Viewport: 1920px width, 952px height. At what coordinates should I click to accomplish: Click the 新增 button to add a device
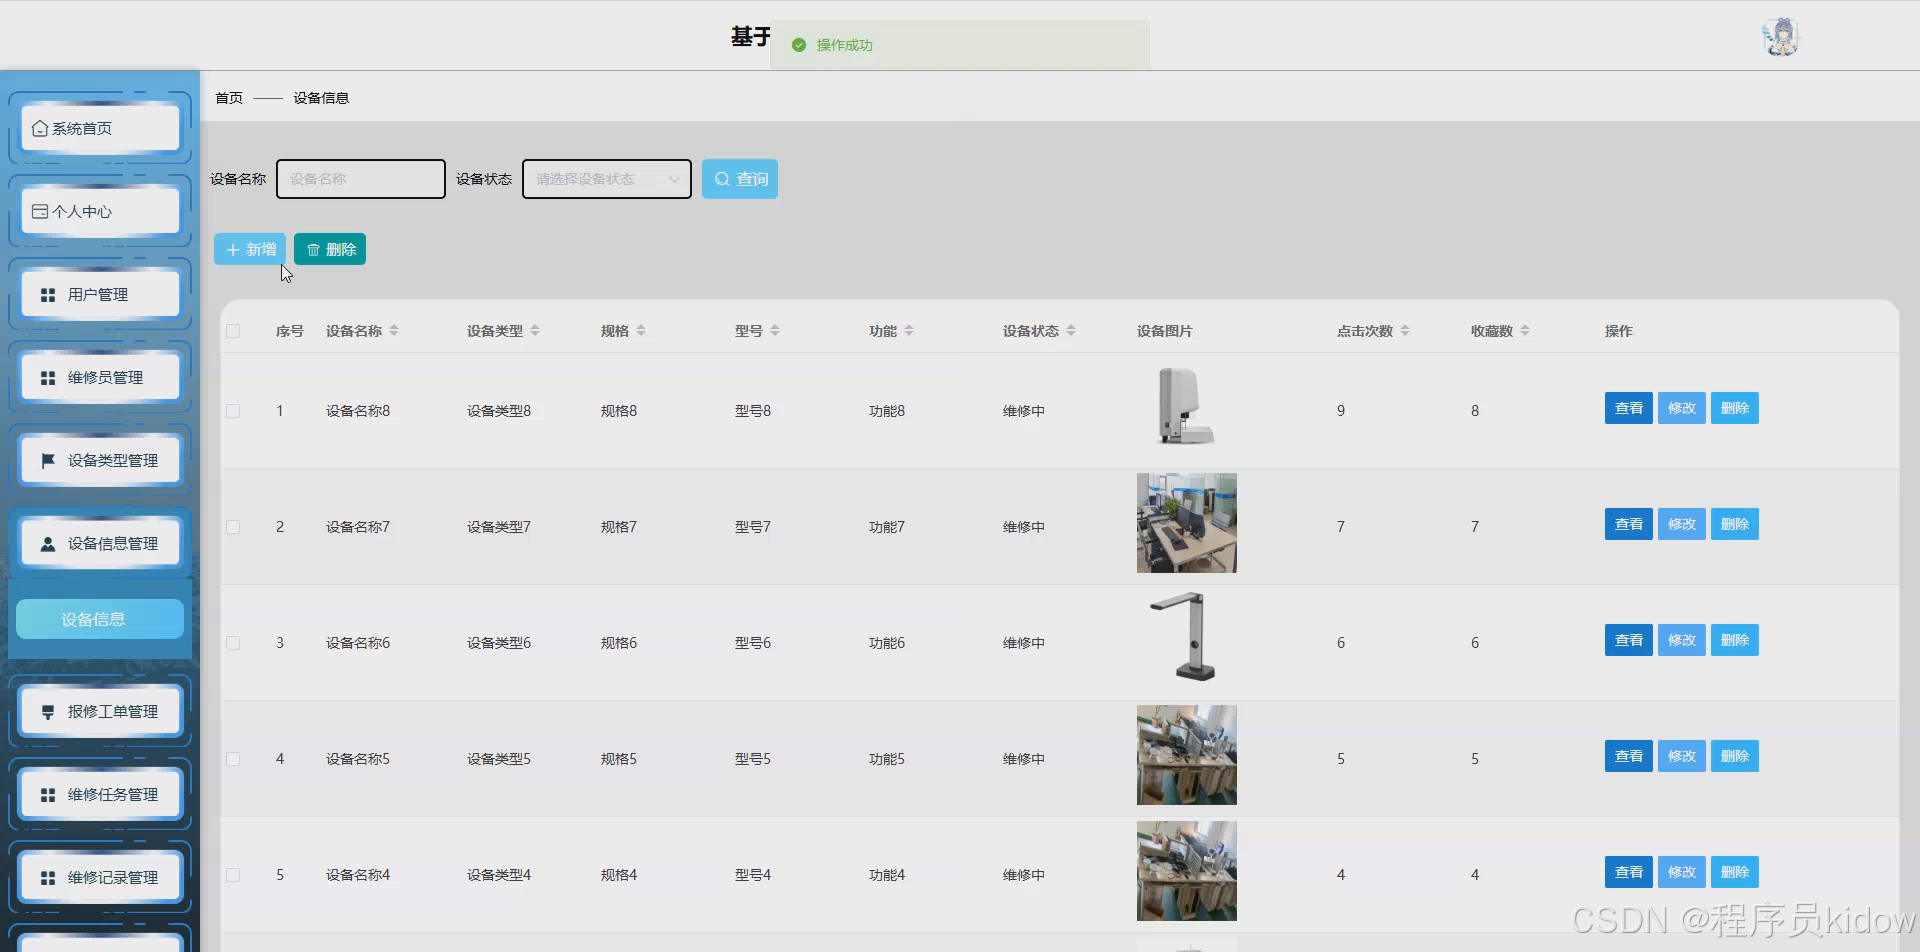(249, 248)
